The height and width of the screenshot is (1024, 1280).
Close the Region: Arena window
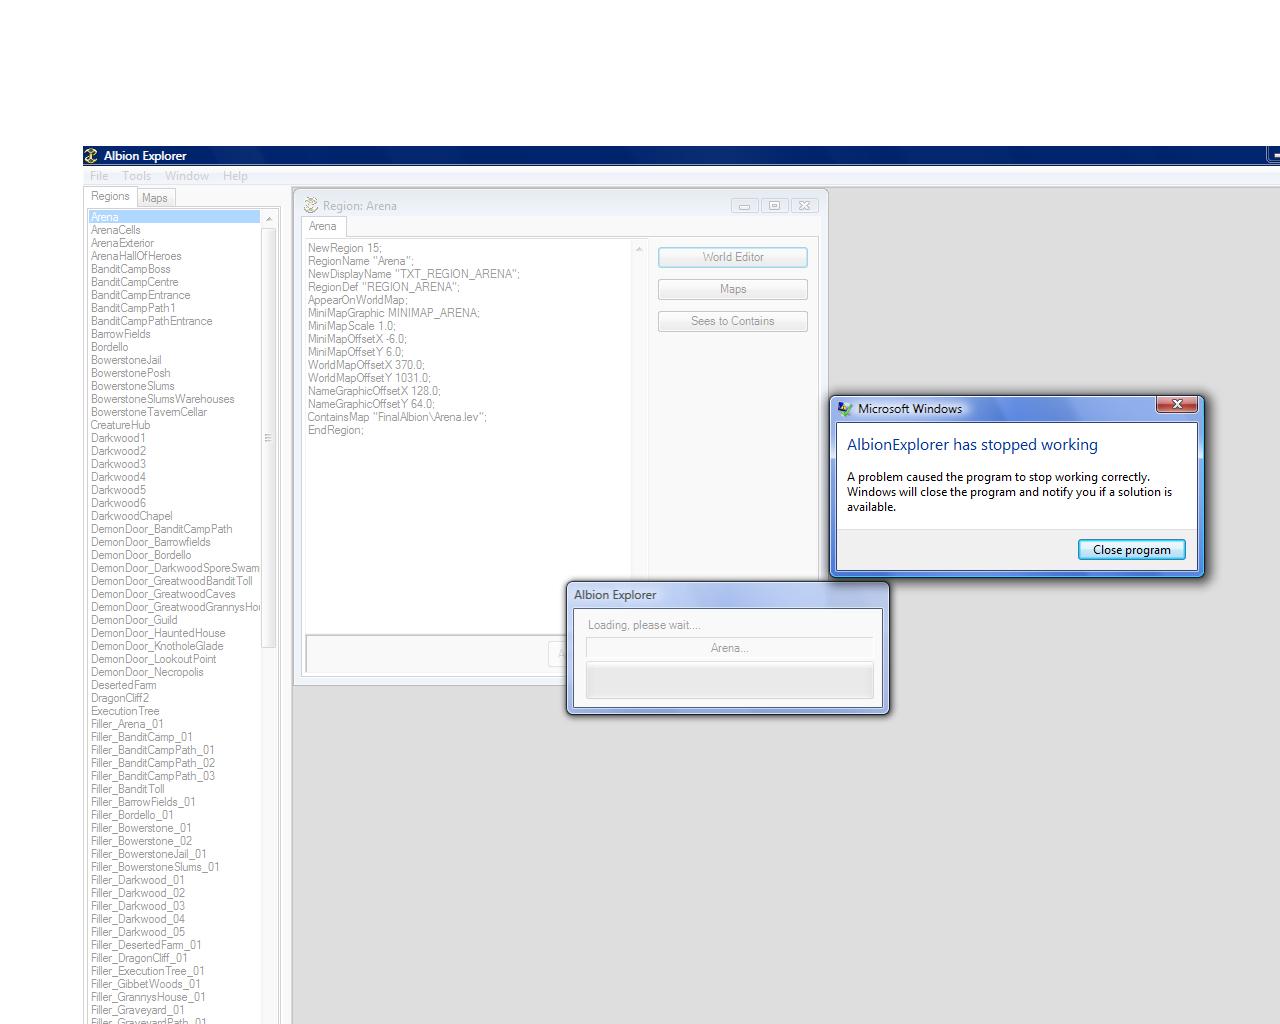pyautogui.click(x=804, y=206)
